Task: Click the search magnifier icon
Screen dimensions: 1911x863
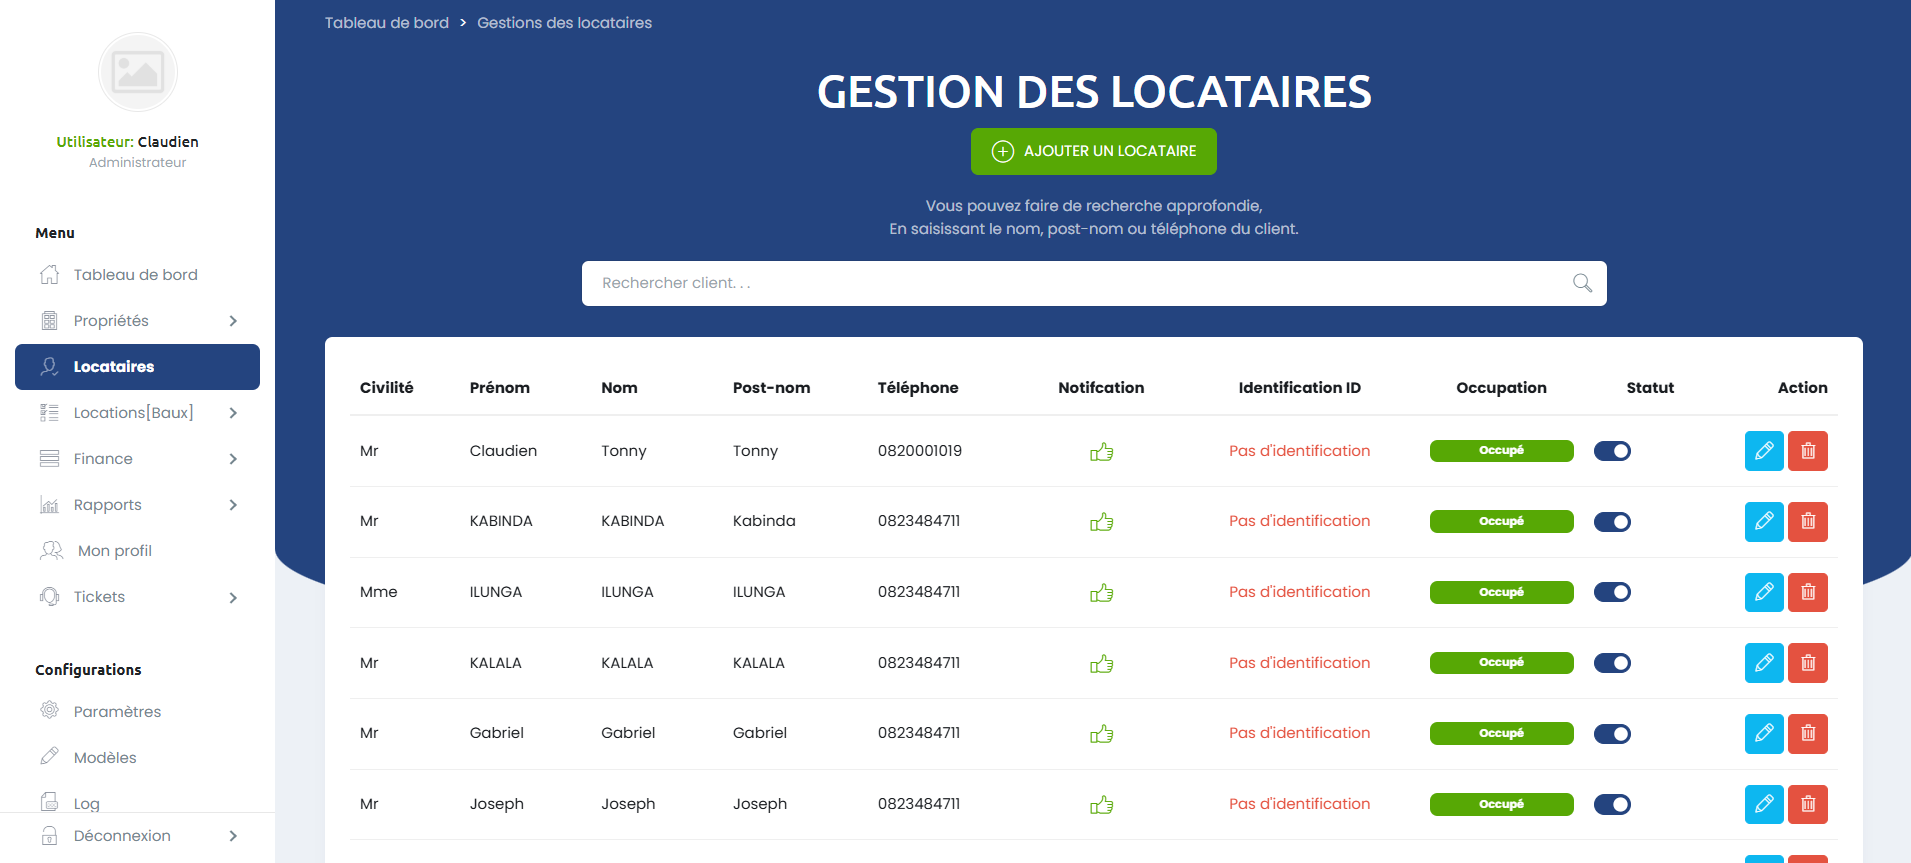Action: coord(1582,283)
